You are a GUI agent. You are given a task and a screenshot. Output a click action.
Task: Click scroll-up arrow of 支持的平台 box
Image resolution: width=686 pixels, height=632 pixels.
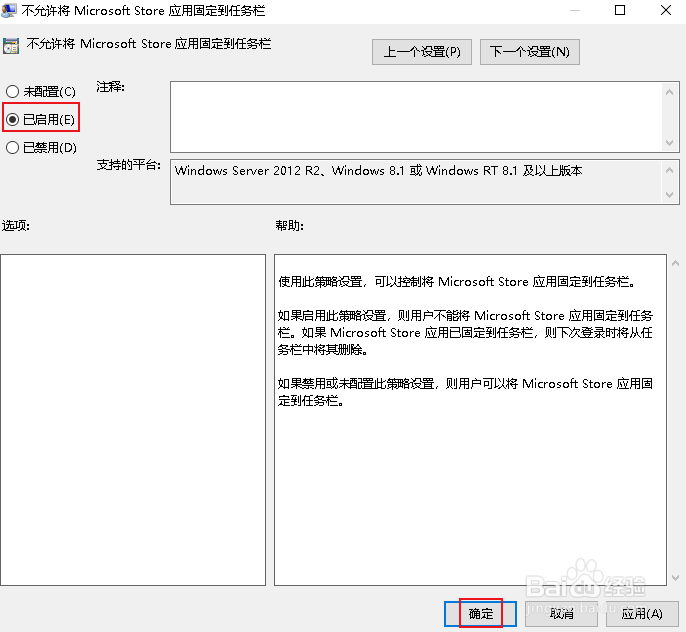(669, 170)
